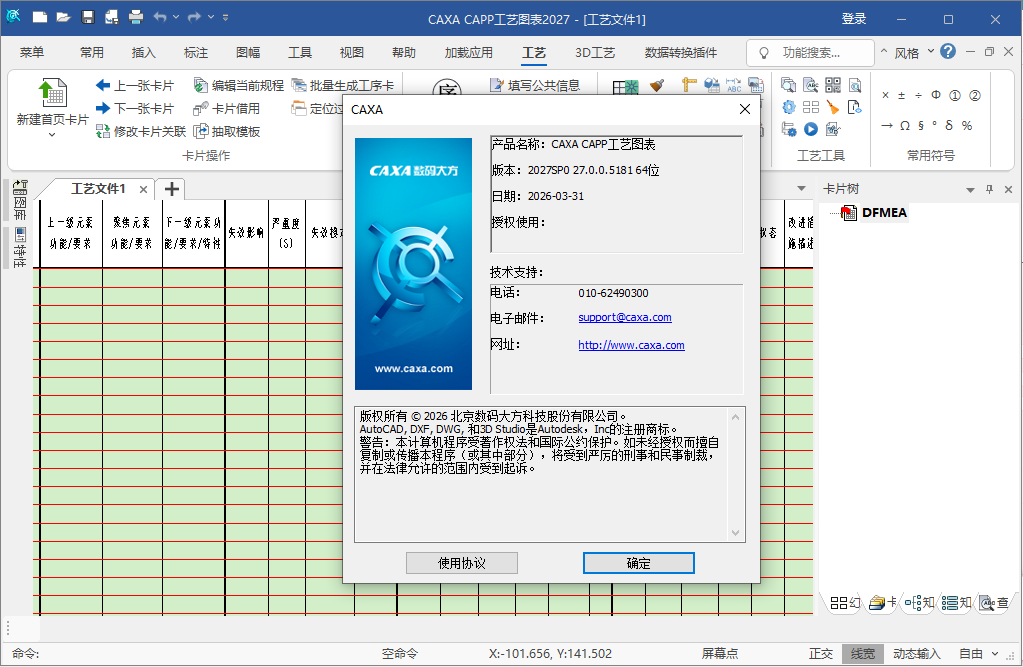Click the brush format painter icon in ribbon
Viewport: 1023px width, 667px height.
[657, 85]
